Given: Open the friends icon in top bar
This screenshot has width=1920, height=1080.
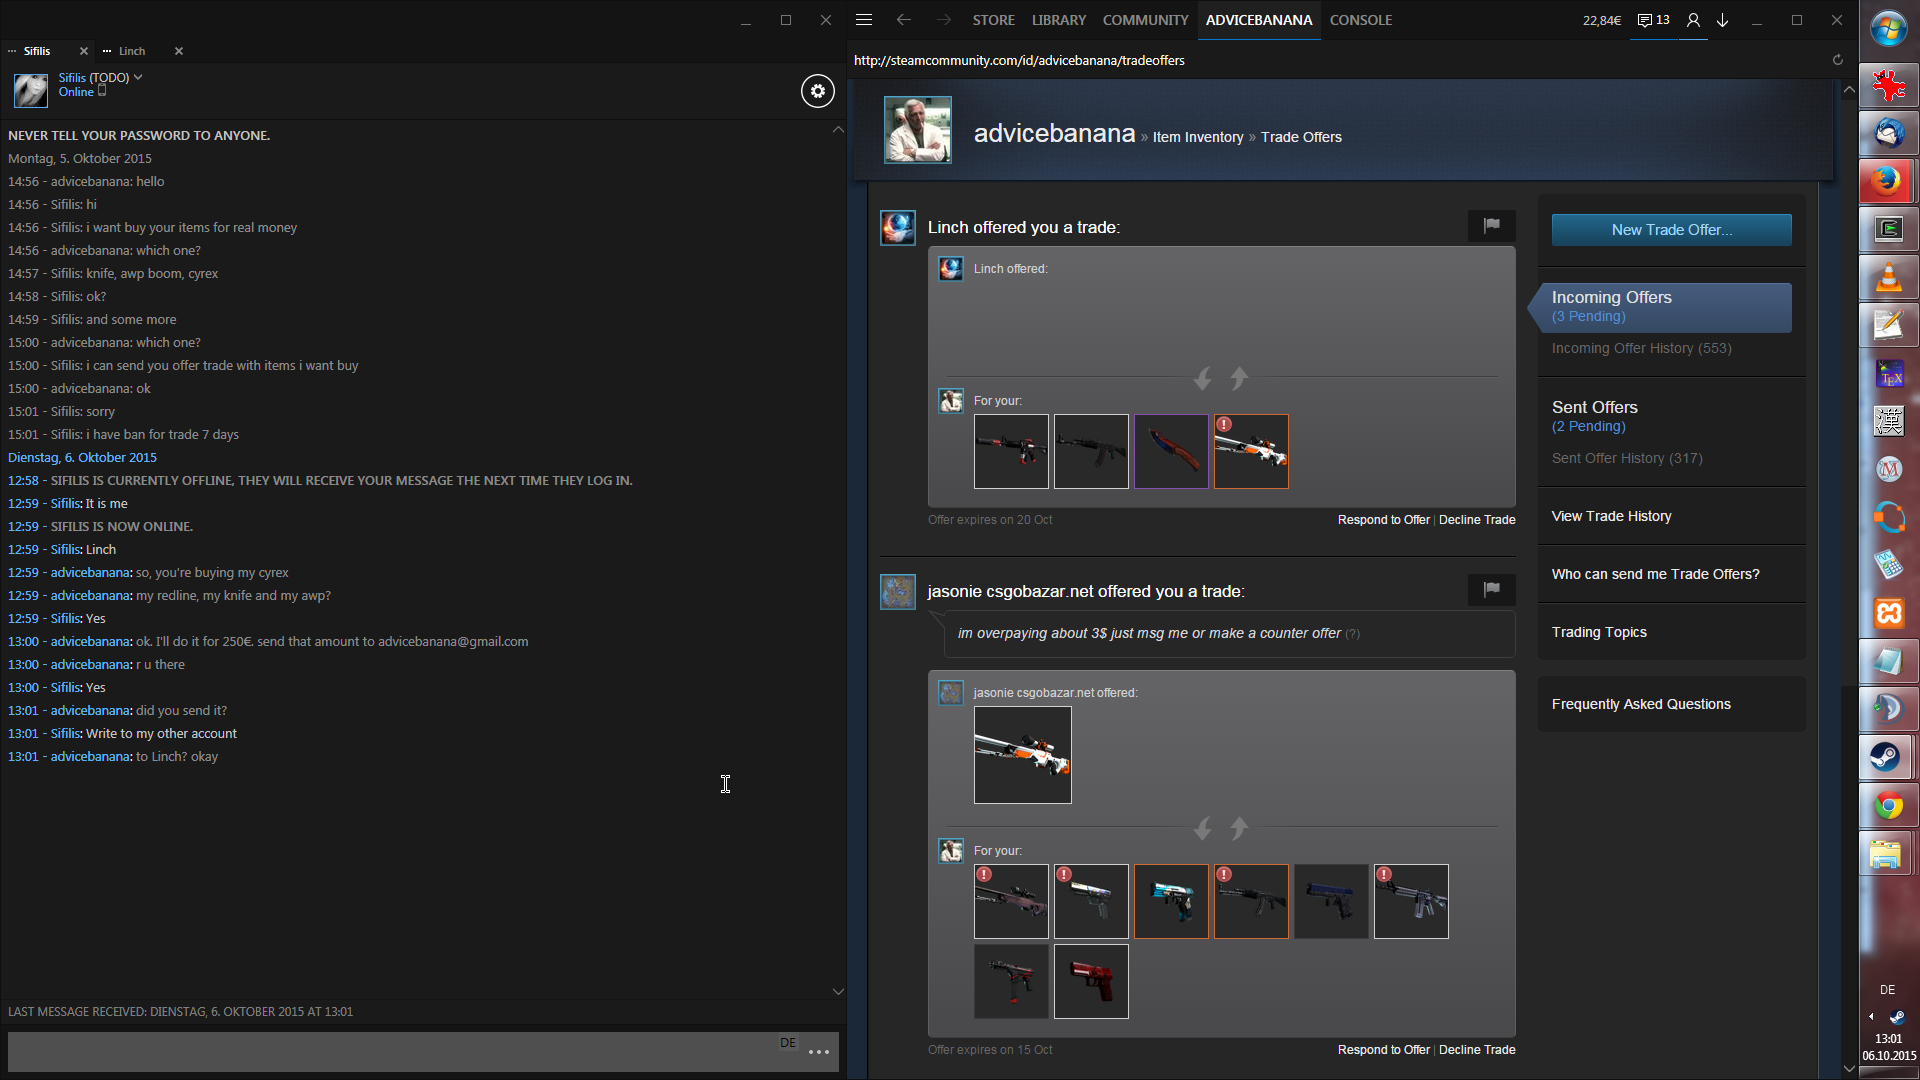Looking at the screenshot, I should pos(1693,20).
